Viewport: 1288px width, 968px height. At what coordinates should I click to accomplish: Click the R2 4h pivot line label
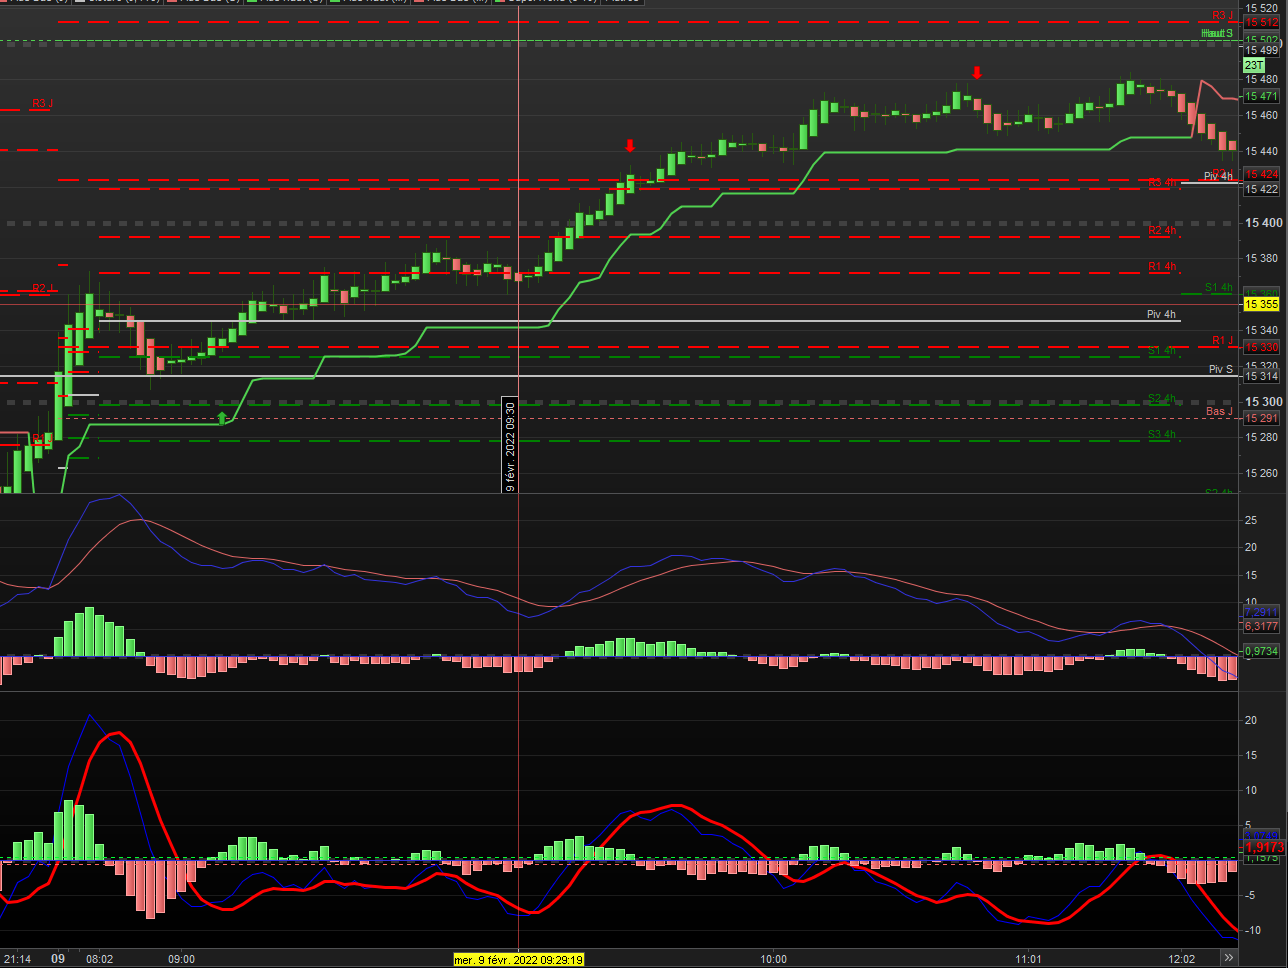[x=1162, y=231]
